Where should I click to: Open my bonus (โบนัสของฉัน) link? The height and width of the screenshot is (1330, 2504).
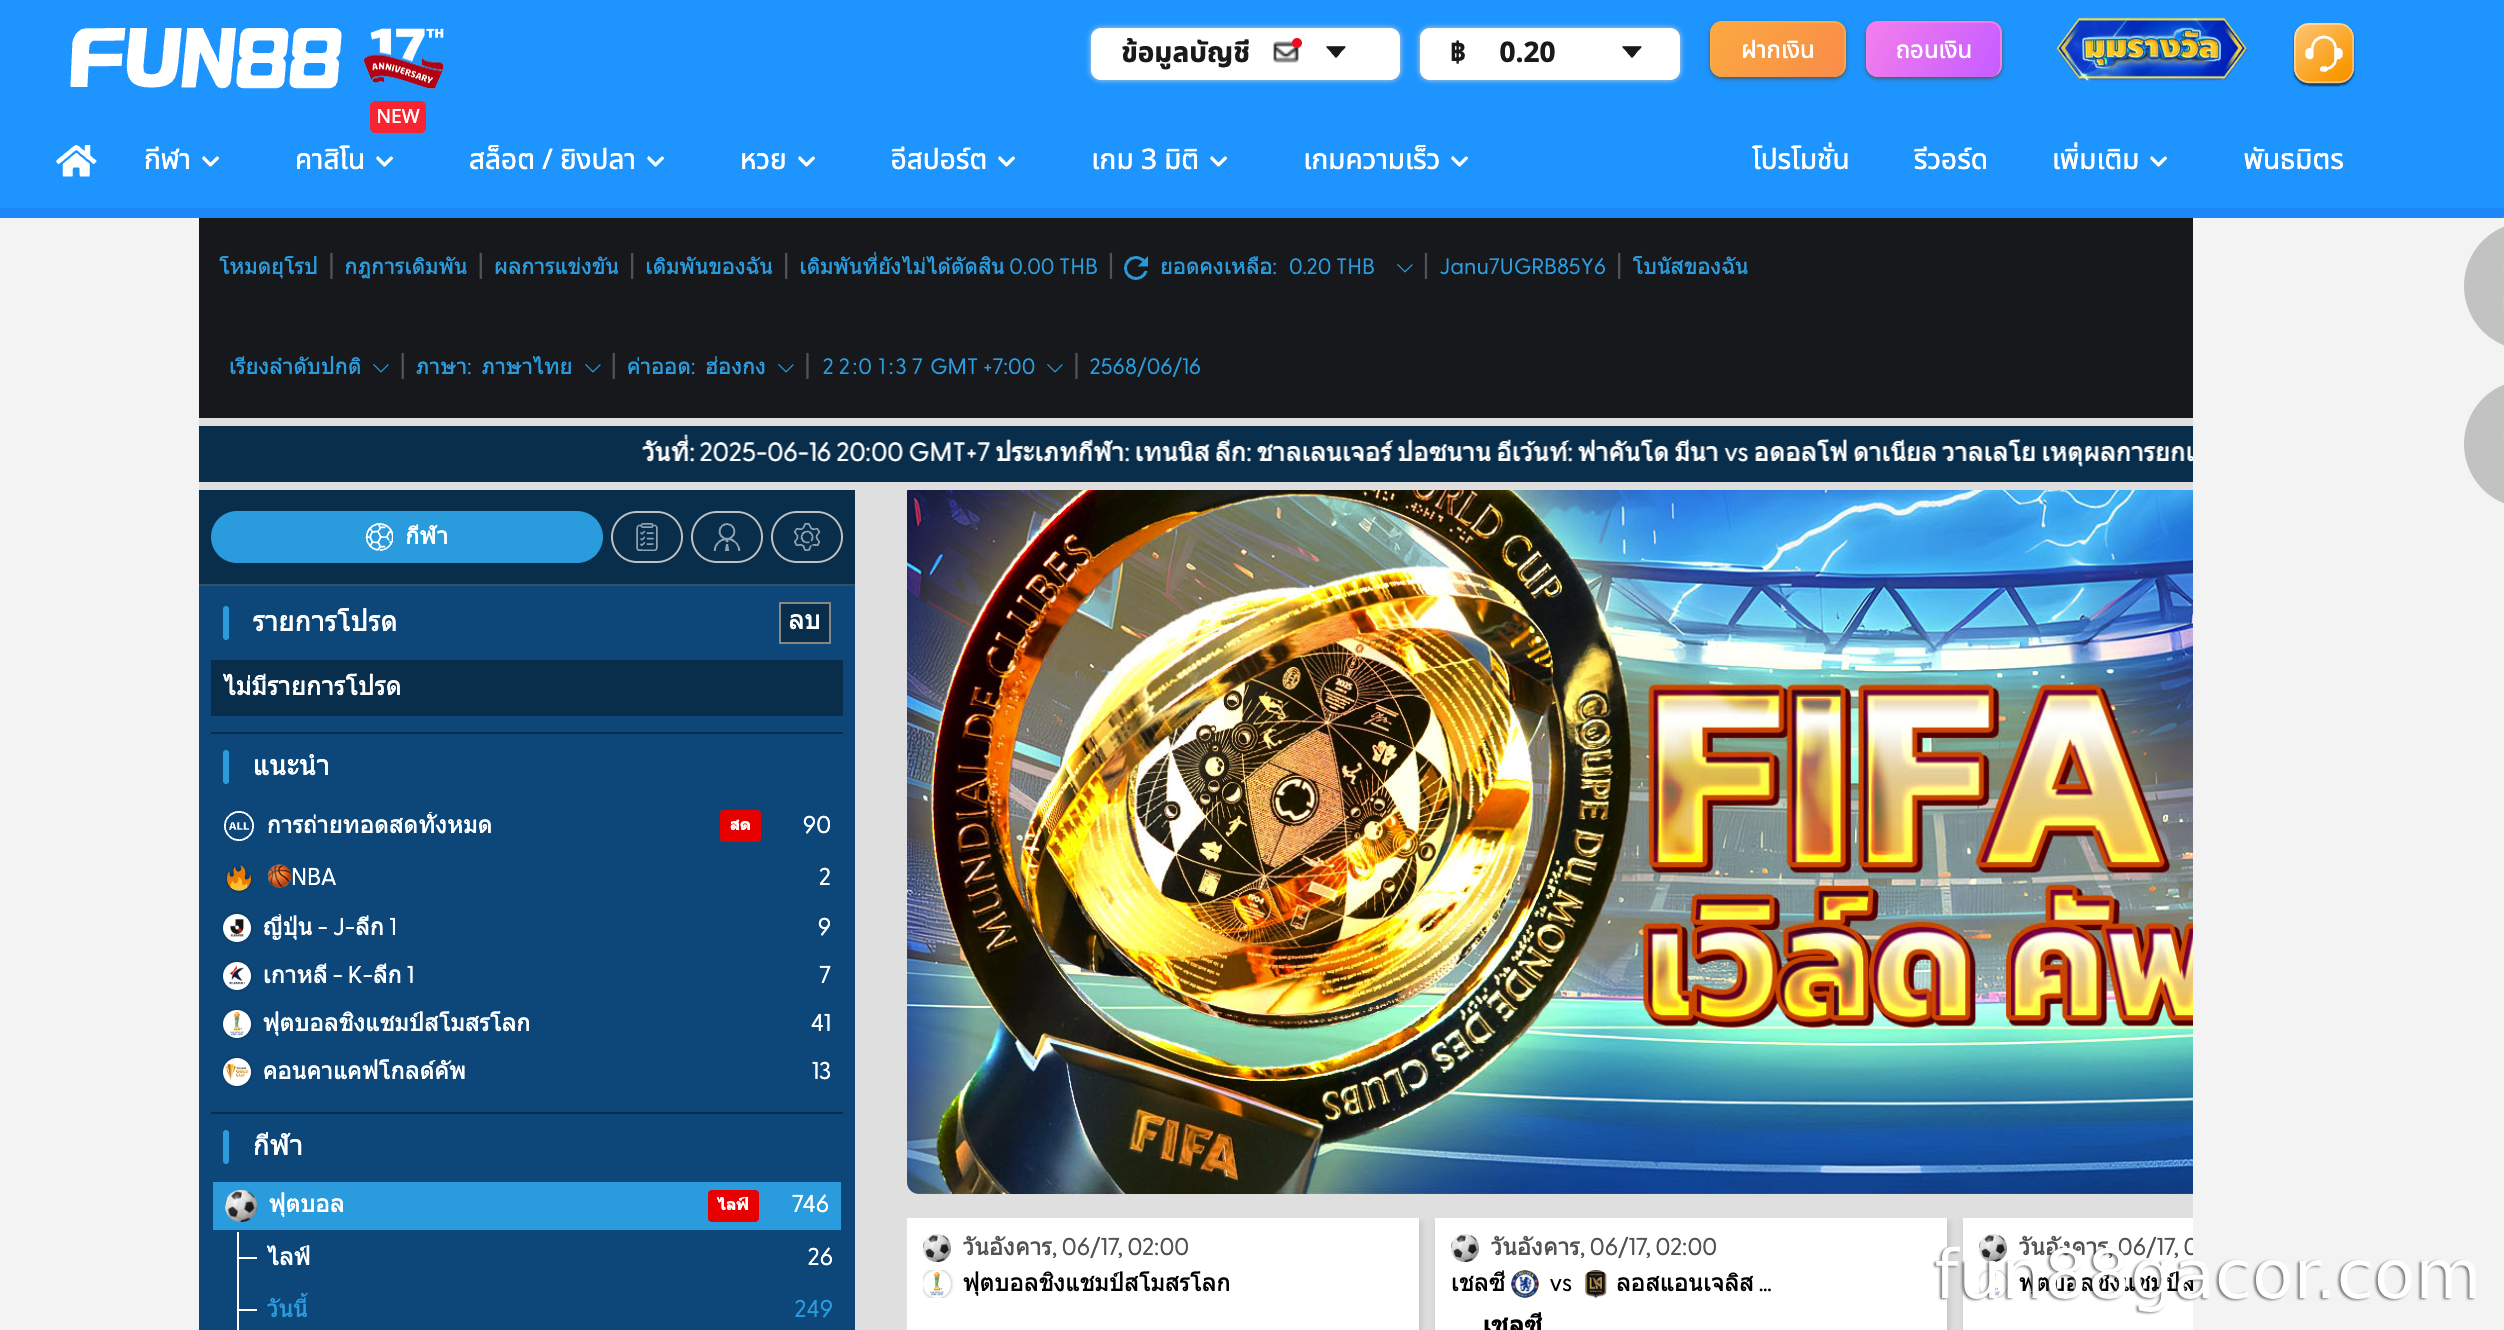pyautogui.click(x=1690, y=267)
